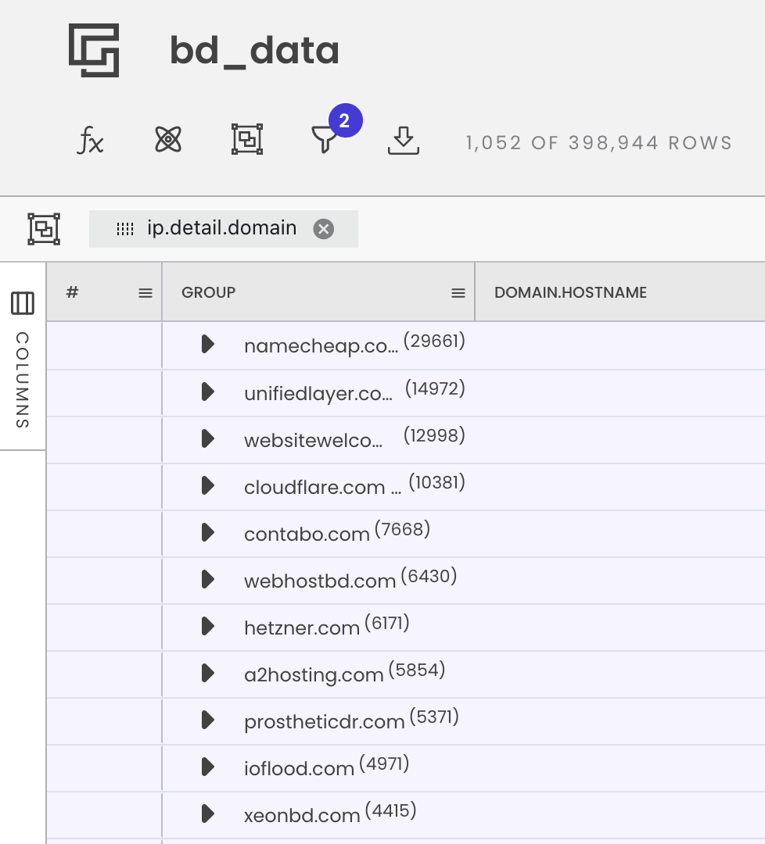
Task: Click the (6171) count for hetzner
Action: [387, 622]
